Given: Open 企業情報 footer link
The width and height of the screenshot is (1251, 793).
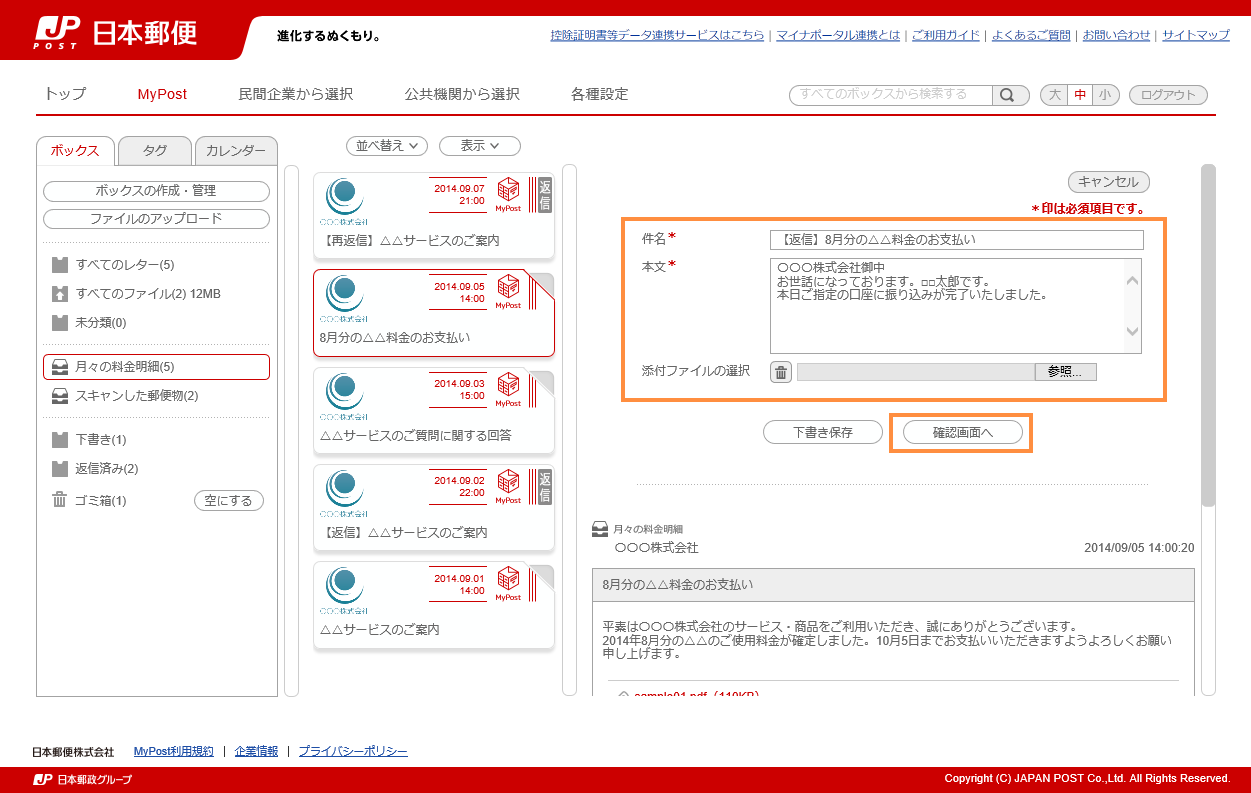Looking at the screenshot, I should tap(256, 751).
